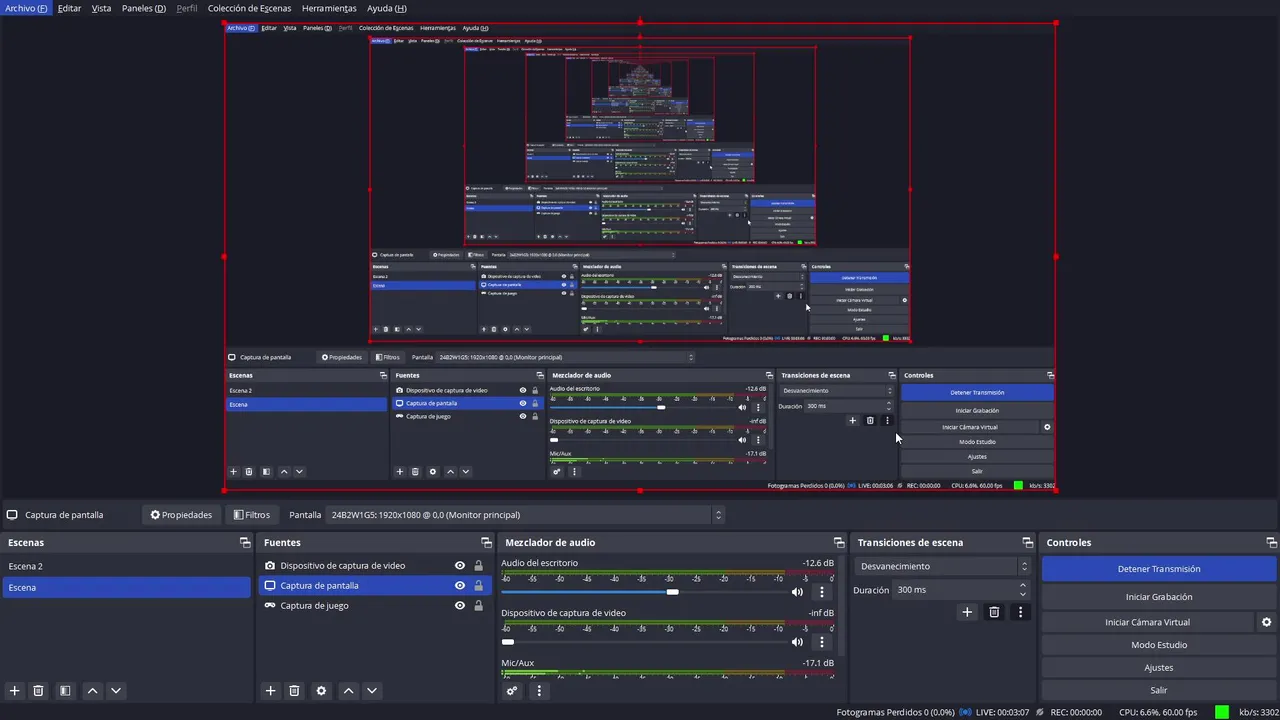Screen dimensions: 1280x720
Task: Undock the Mezclador de audio panel
Action: (x=838, y=543)
